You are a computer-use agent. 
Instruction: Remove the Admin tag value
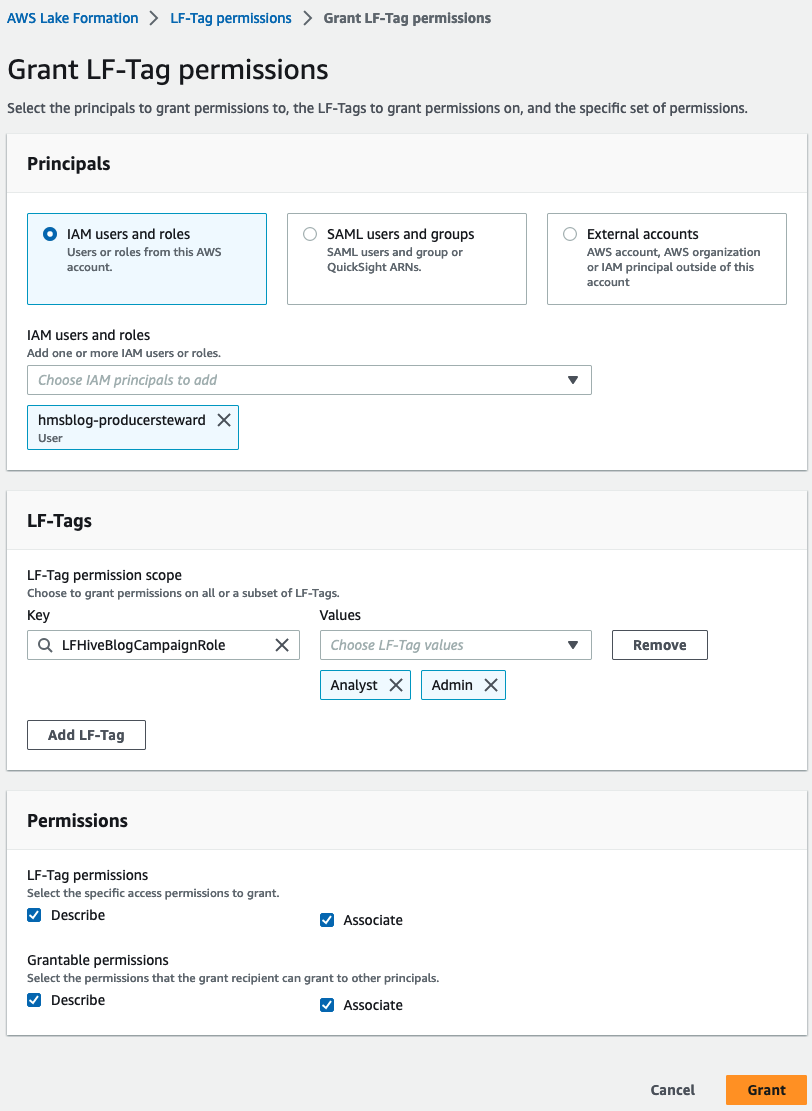[x=491, y=685]
